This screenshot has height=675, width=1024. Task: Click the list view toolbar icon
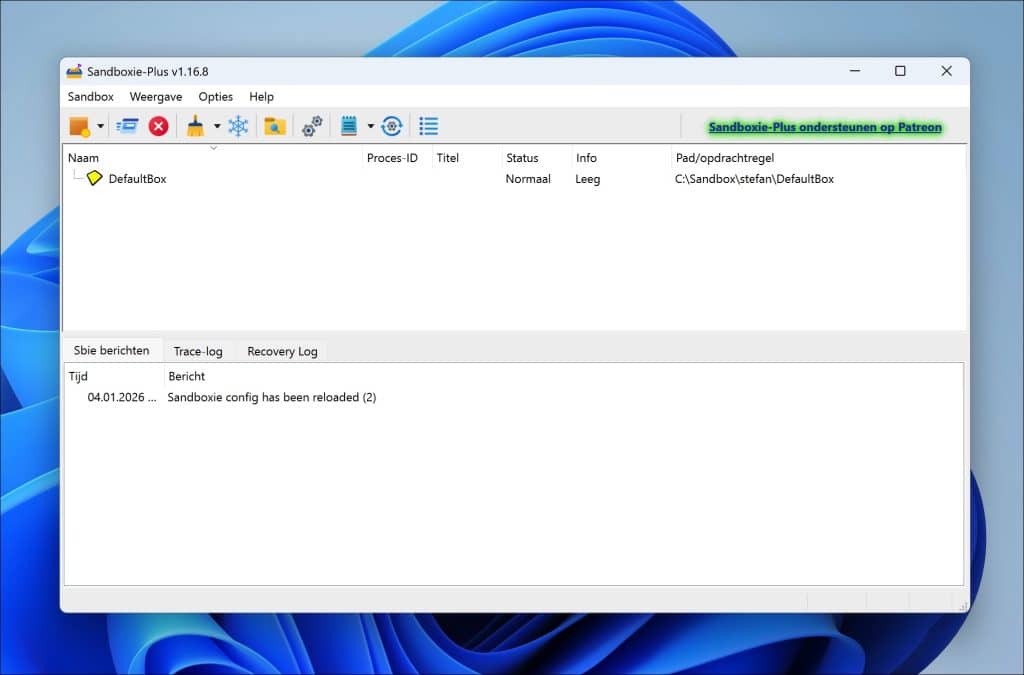(x=429, y=126)
